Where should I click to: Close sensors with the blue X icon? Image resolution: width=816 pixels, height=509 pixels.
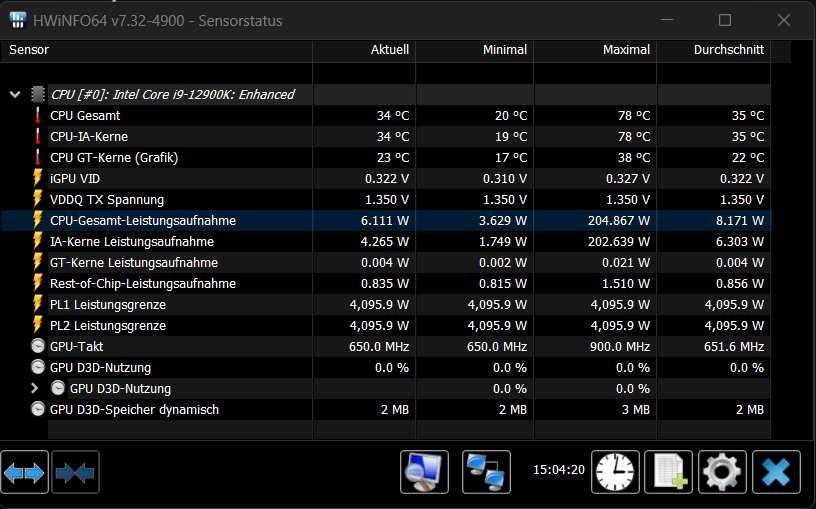[776, 472]
